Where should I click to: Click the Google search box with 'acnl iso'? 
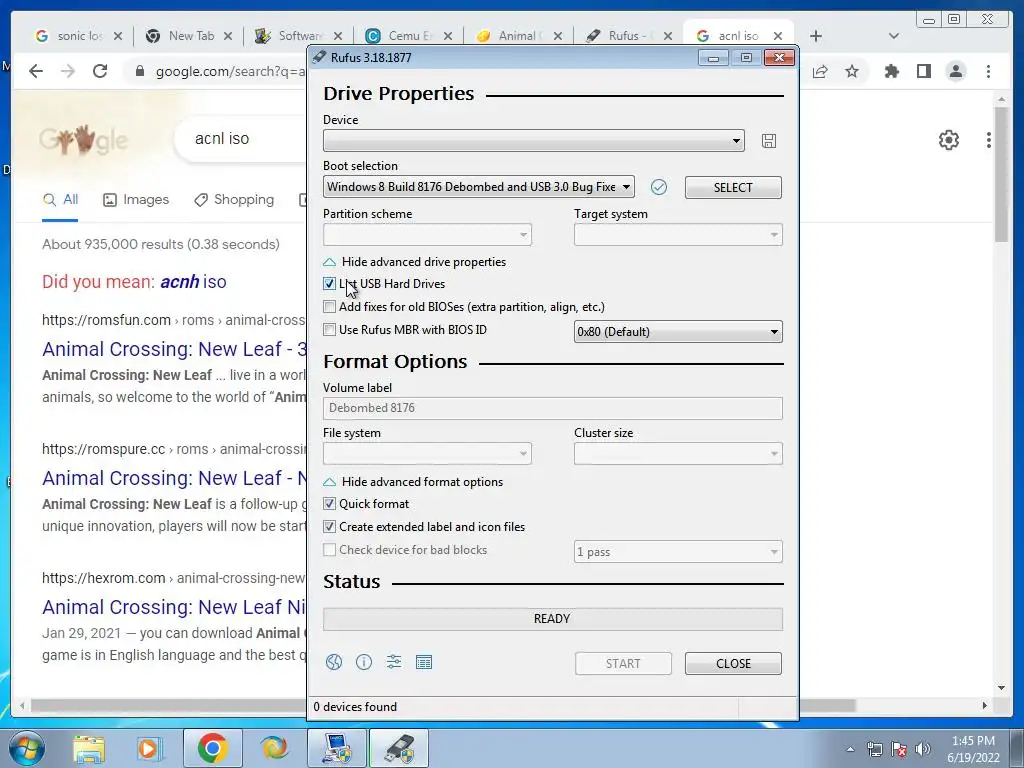[x=242, y=139]
